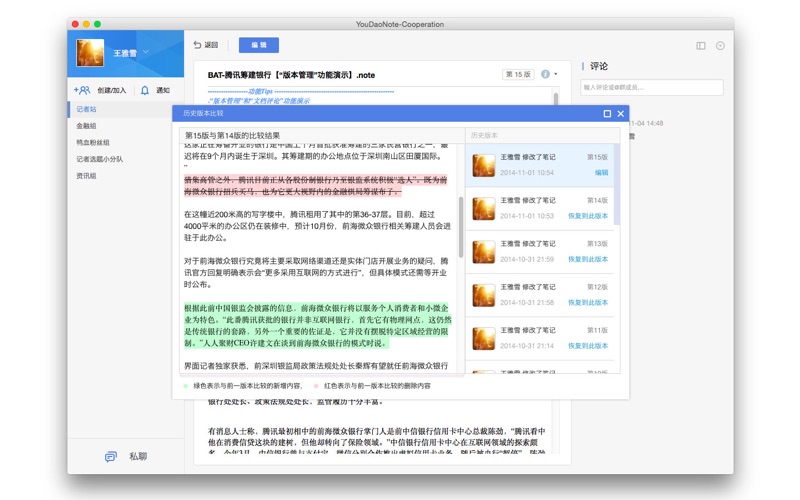Restore 第14版 via 恢复到此版本 link
Screen dimensions: 800x500
click(588, 216)
